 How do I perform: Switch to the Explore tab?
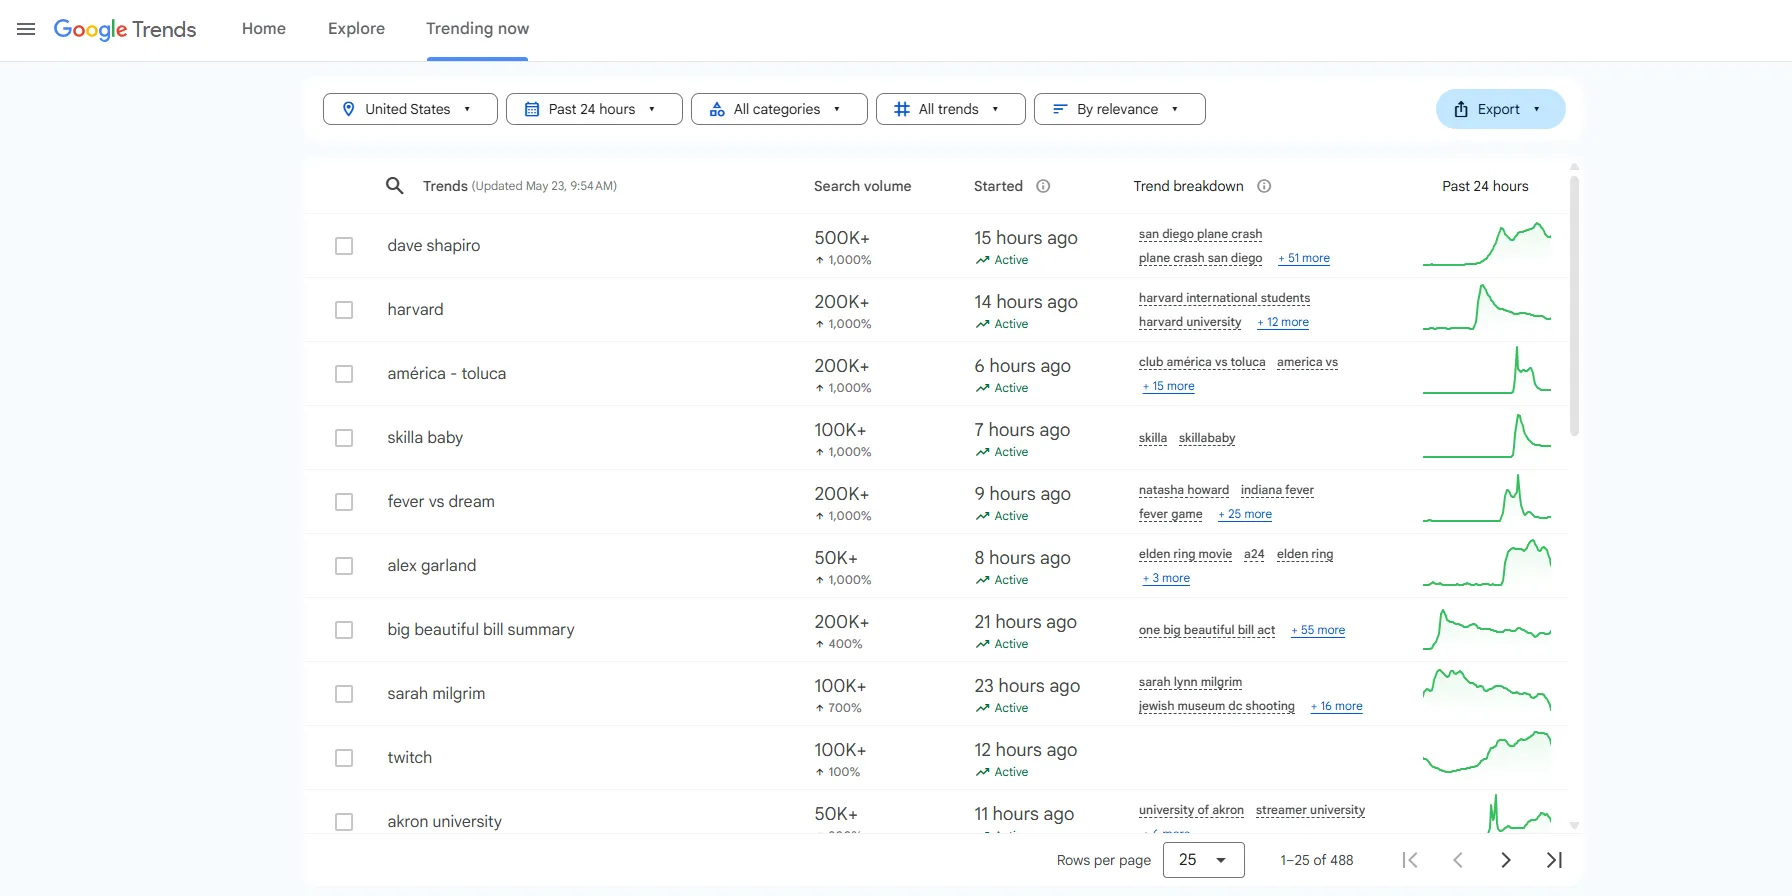pos(356,29)
